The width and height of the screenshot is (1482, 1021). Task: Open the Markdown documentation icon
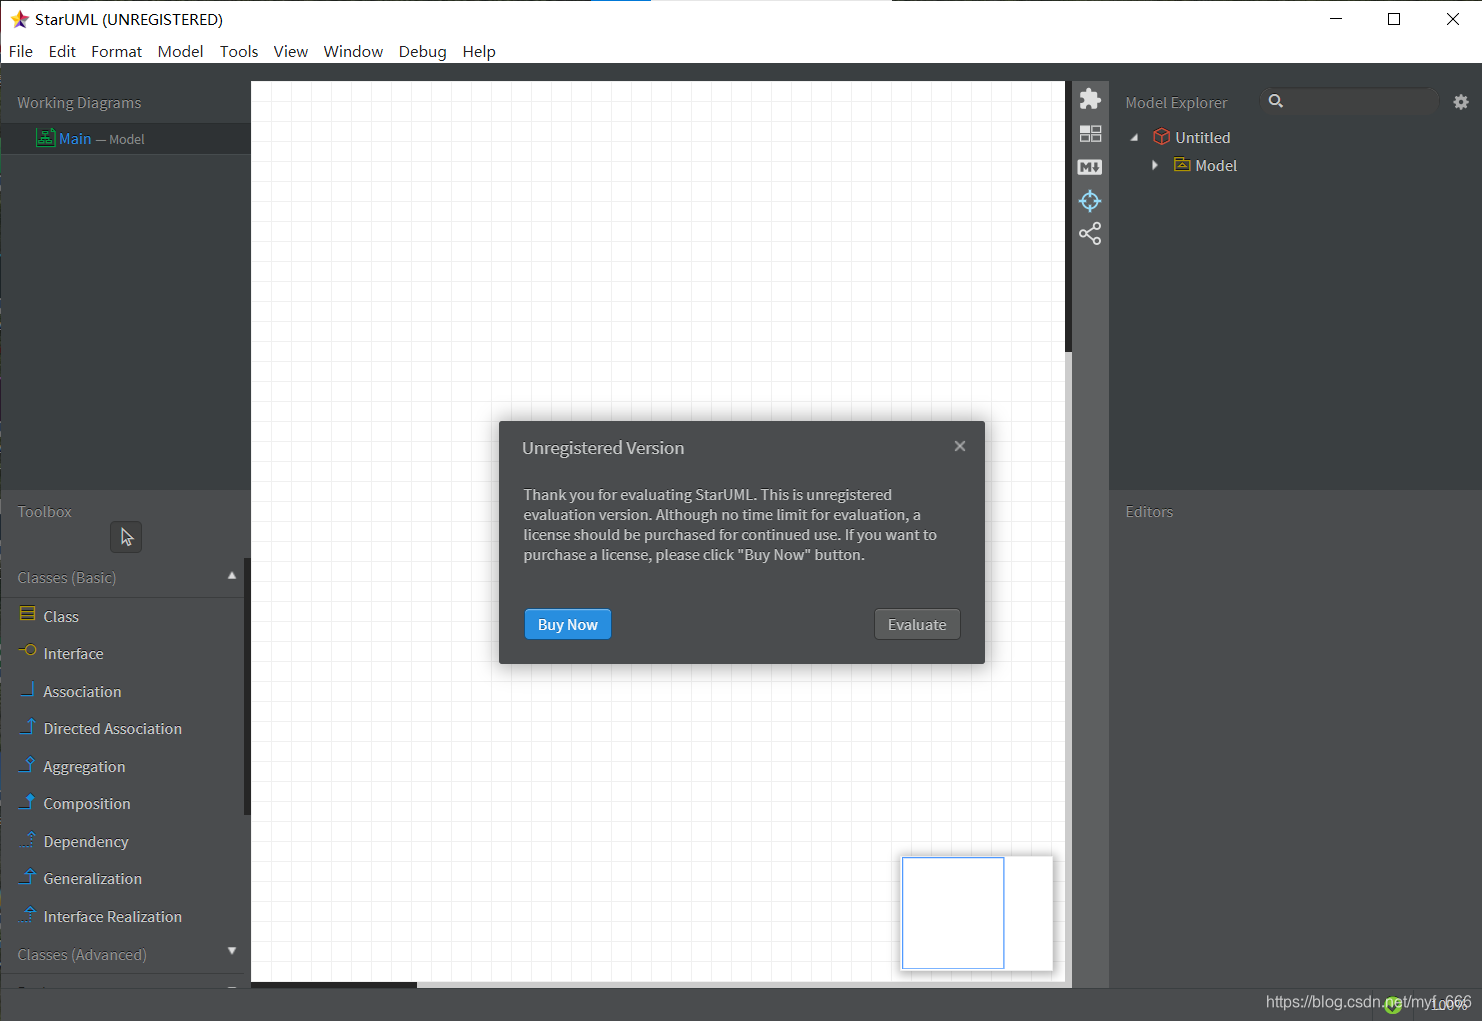(x=1090, y=167)
